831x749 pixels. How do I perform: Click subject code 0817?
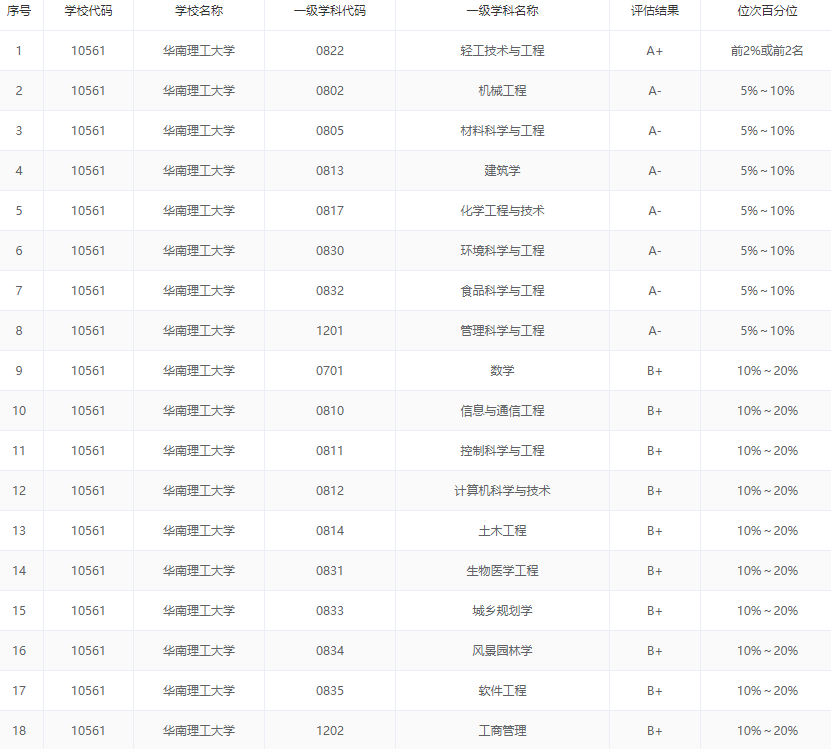pyautogui.click(x=330, y=211)
